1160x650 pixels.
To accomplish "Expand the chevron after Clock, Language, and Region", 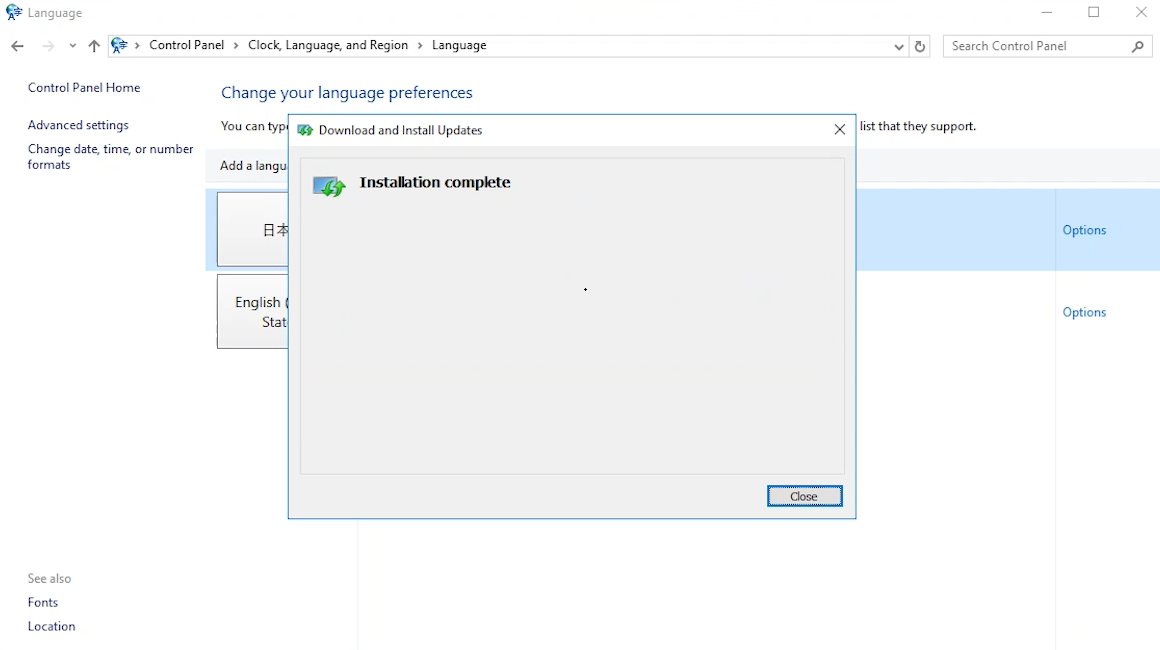I will 419,46.
